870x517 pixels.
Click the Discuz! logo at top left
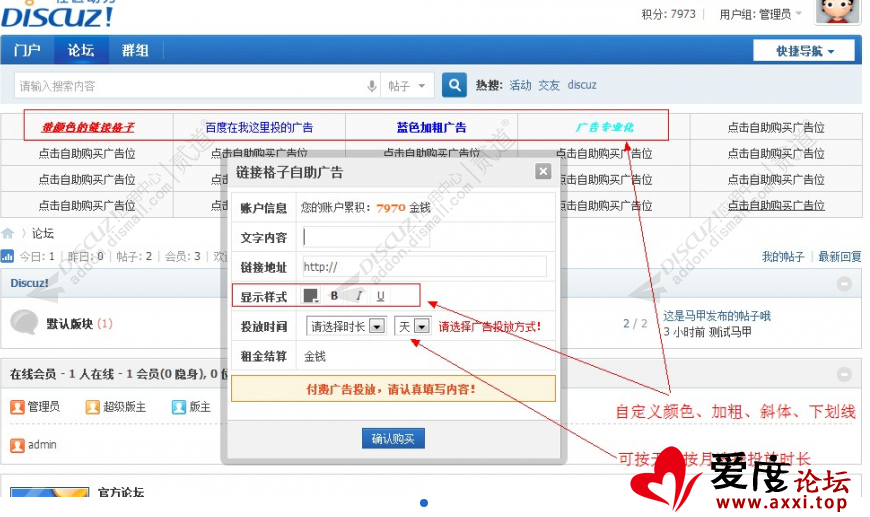(57, 16)
